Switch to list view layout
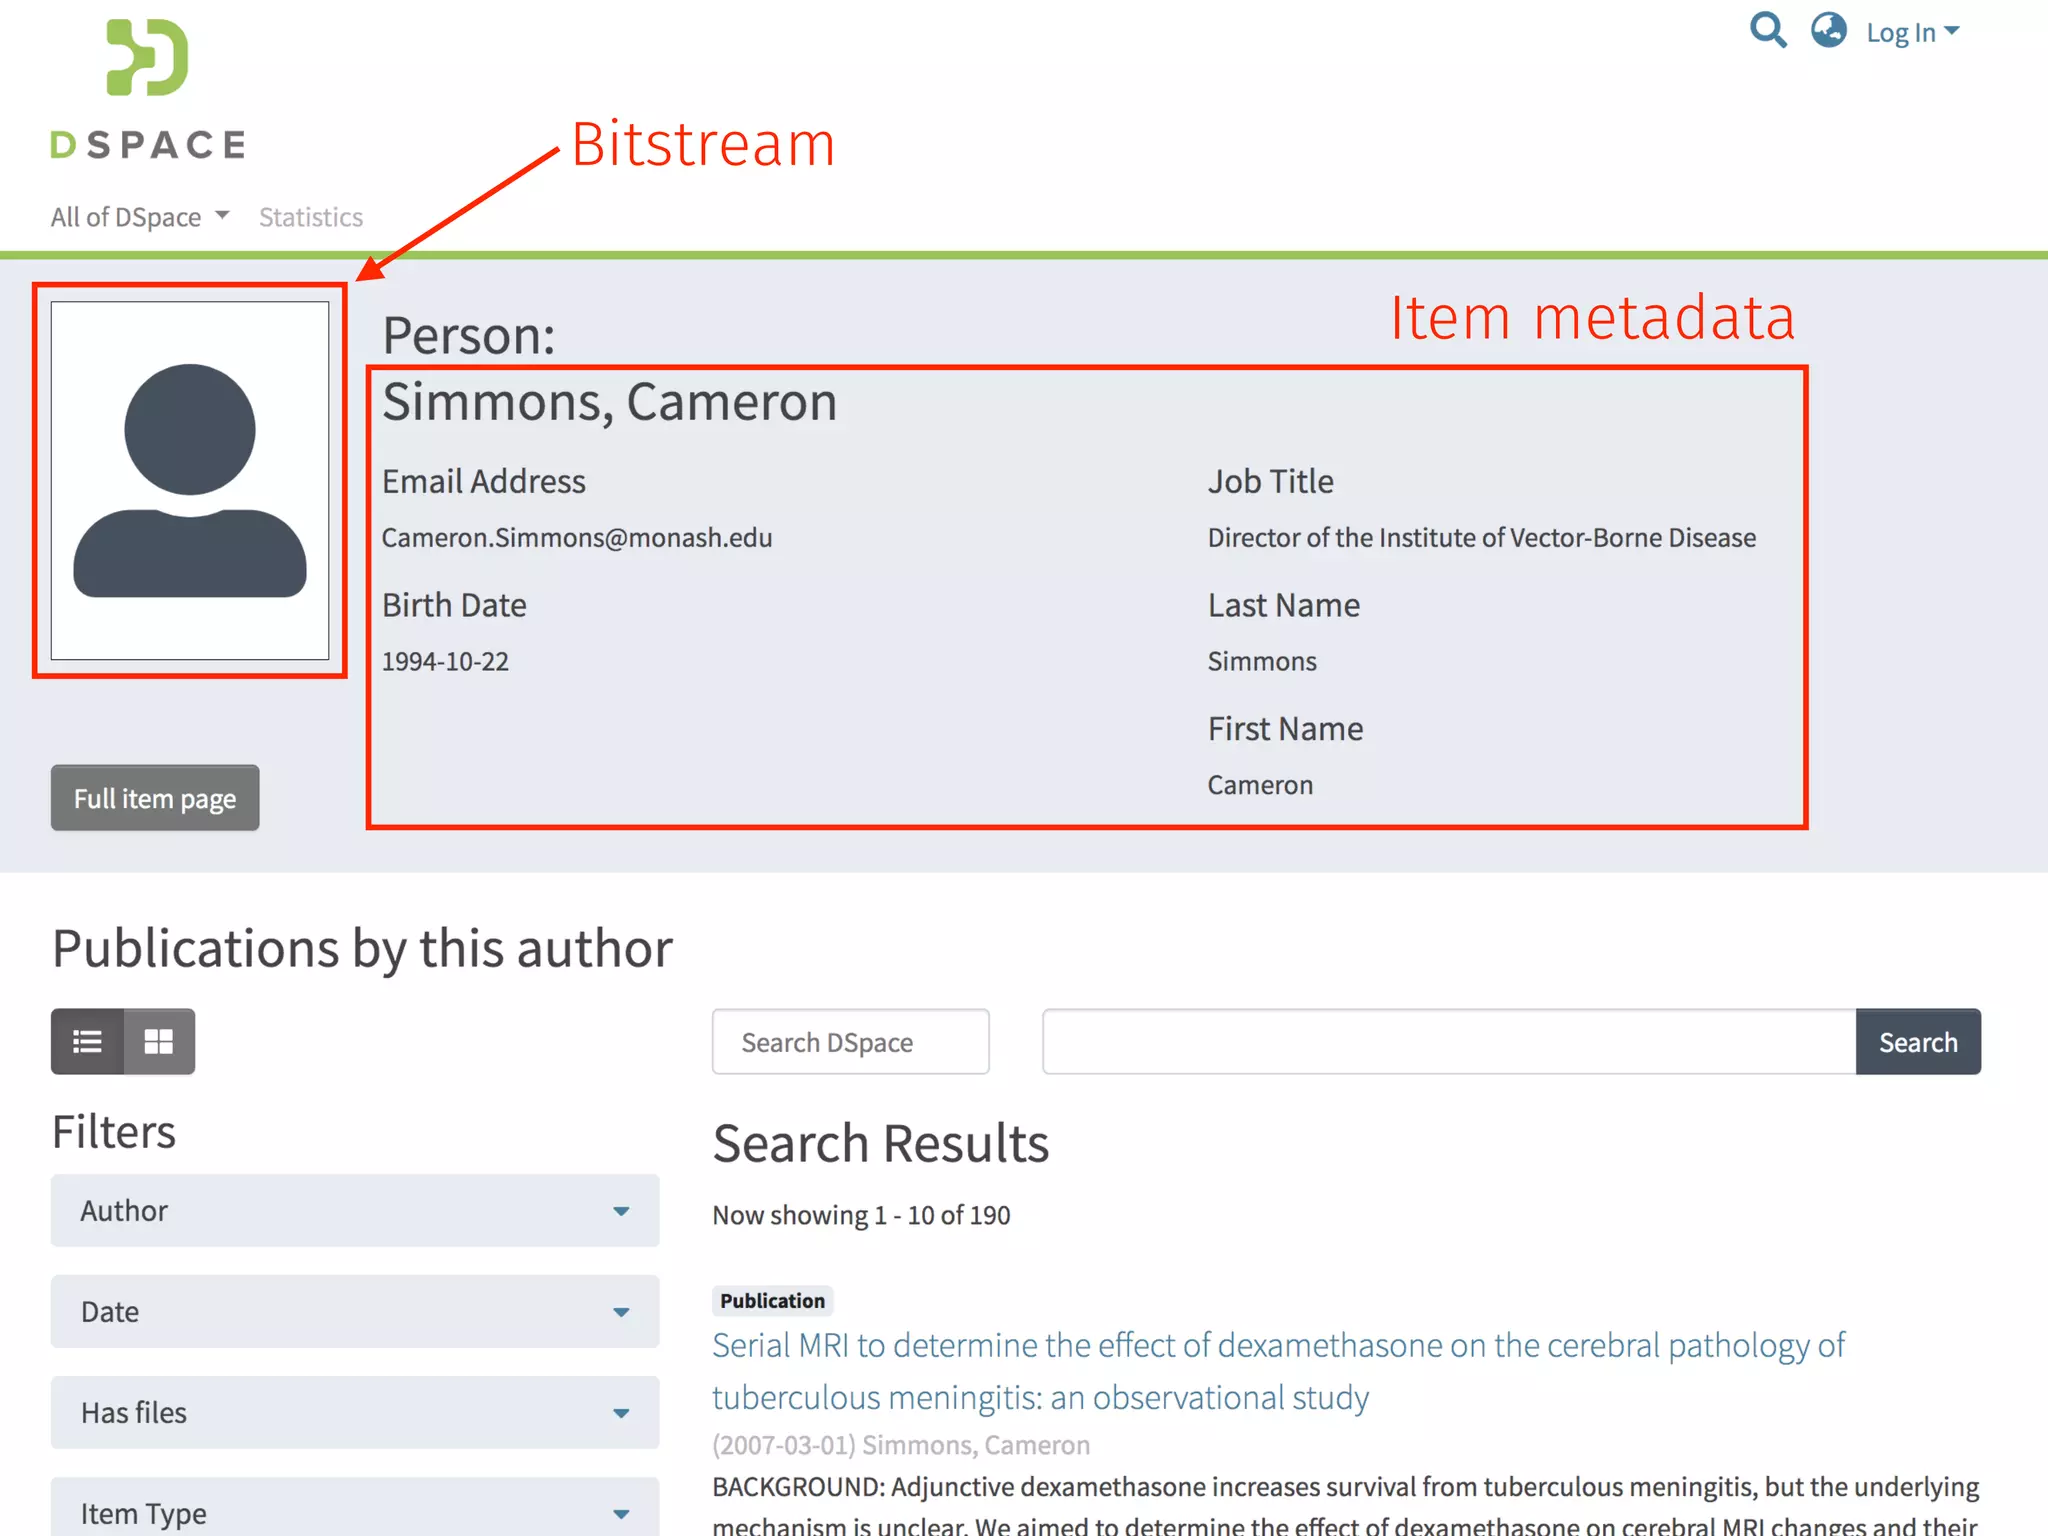This screenshot has width=2048, height=1536. point(88,1042)
